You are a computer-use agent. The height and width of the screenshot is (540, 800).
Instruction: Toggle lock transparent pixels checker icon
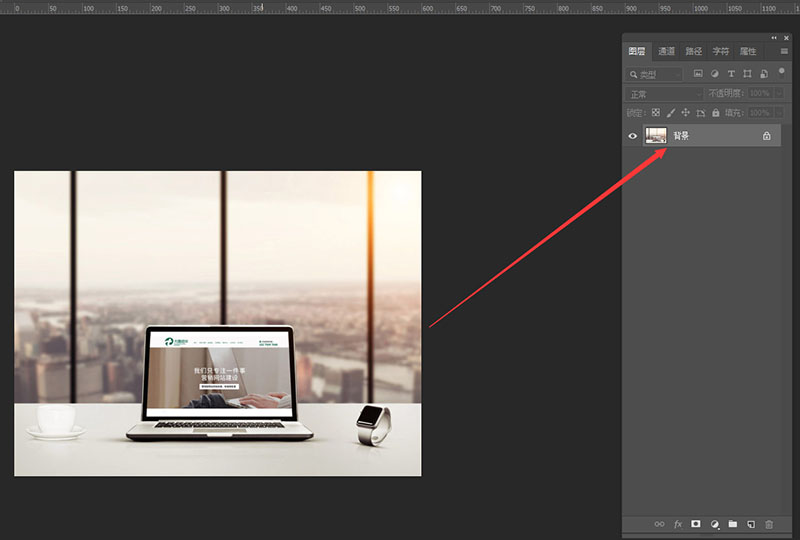tap(656, 113)
